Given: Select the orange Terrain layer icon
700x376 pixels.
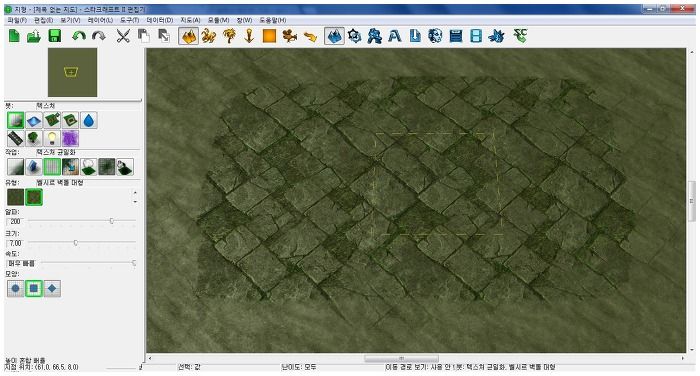Looking at the screenshot, I should 188,36.
